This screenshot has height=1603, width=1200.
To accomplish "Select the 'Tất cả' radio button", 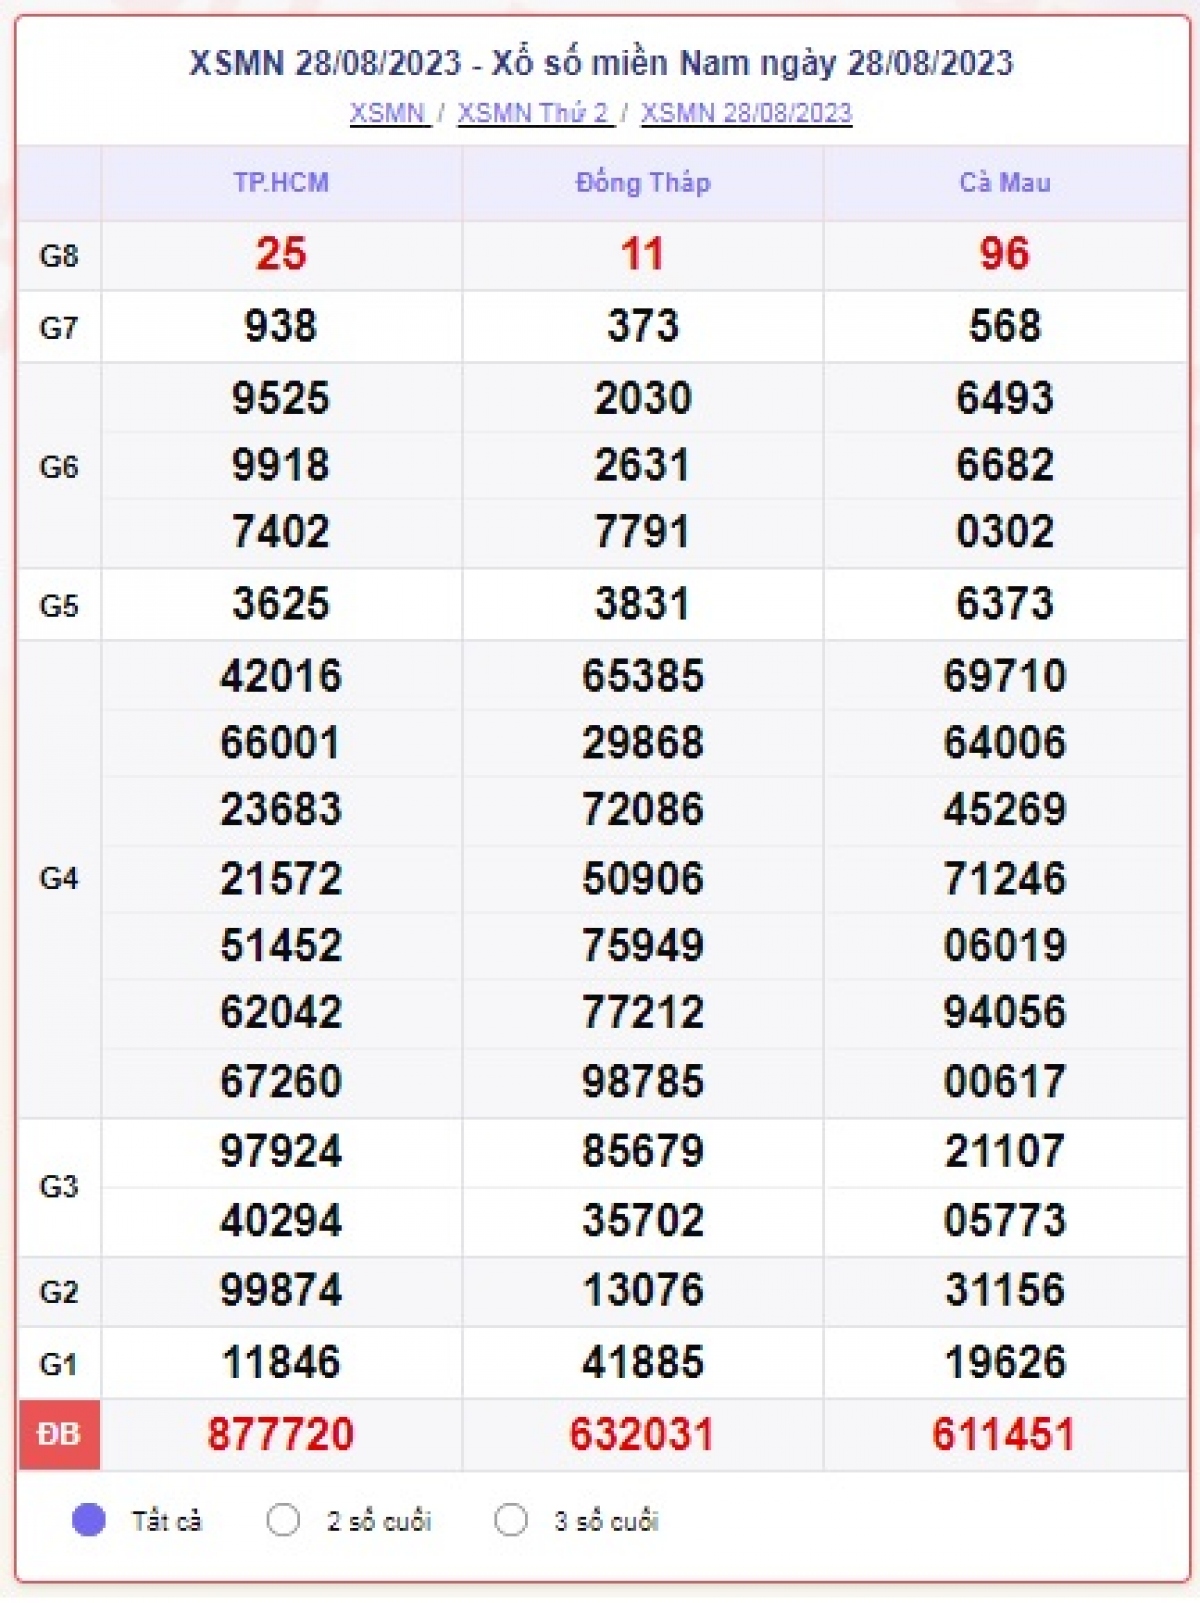I will [89, 1520].
